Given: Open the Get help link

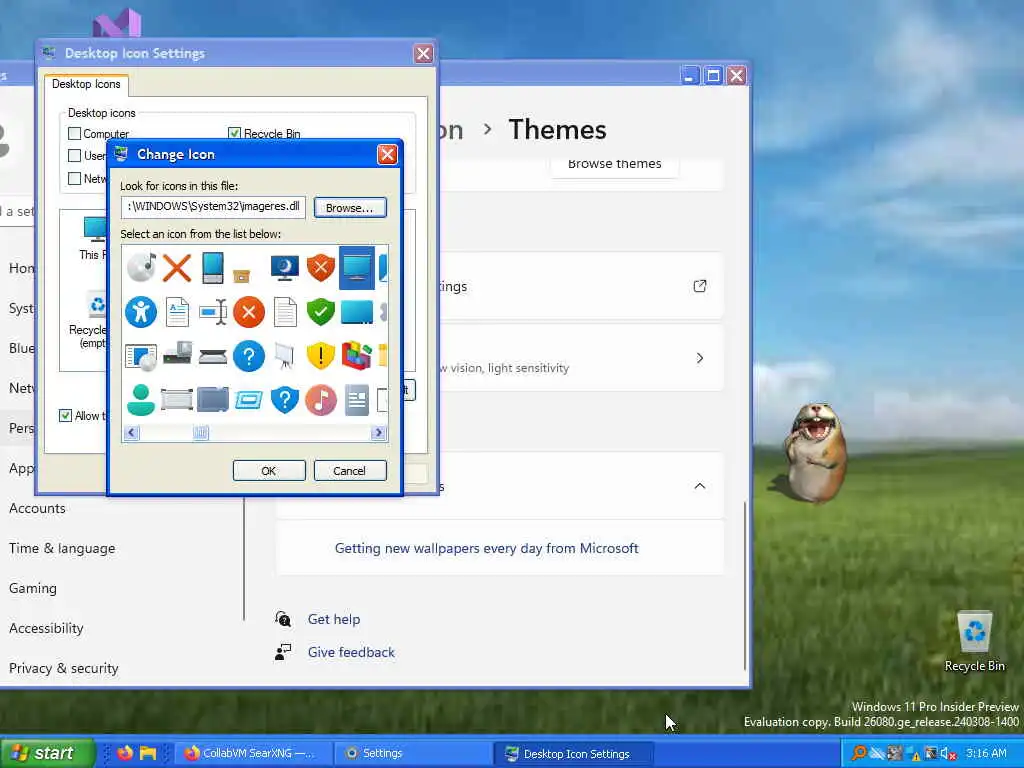Looking at the screenshot, I should pyautogui.click(x=334, y=619).
